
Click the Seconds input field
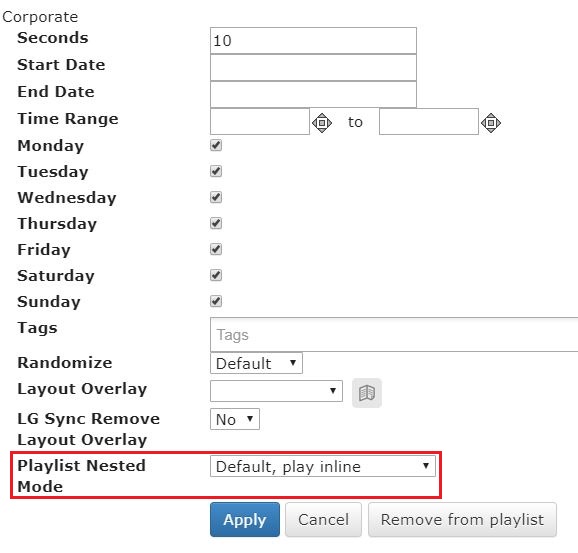pos(313,41)
